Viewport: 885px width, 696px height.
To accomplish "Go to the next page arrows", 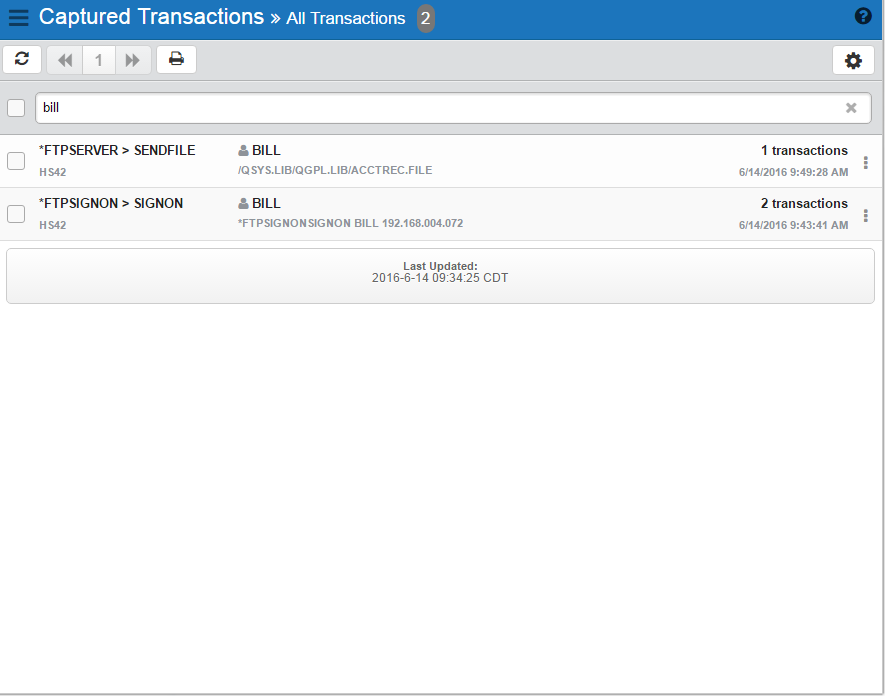I will [x=133, y=60].
